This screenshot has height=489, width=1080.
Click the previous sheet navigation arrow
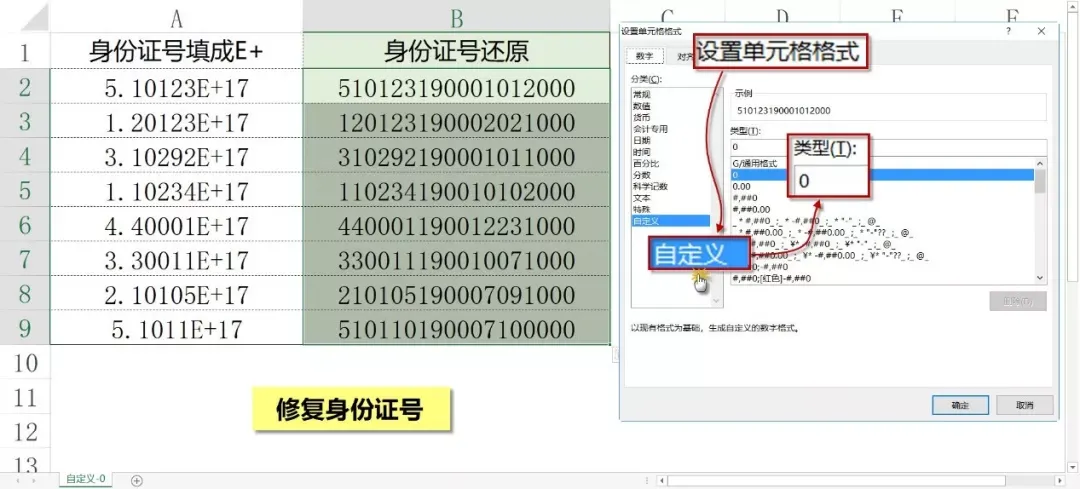17,479
